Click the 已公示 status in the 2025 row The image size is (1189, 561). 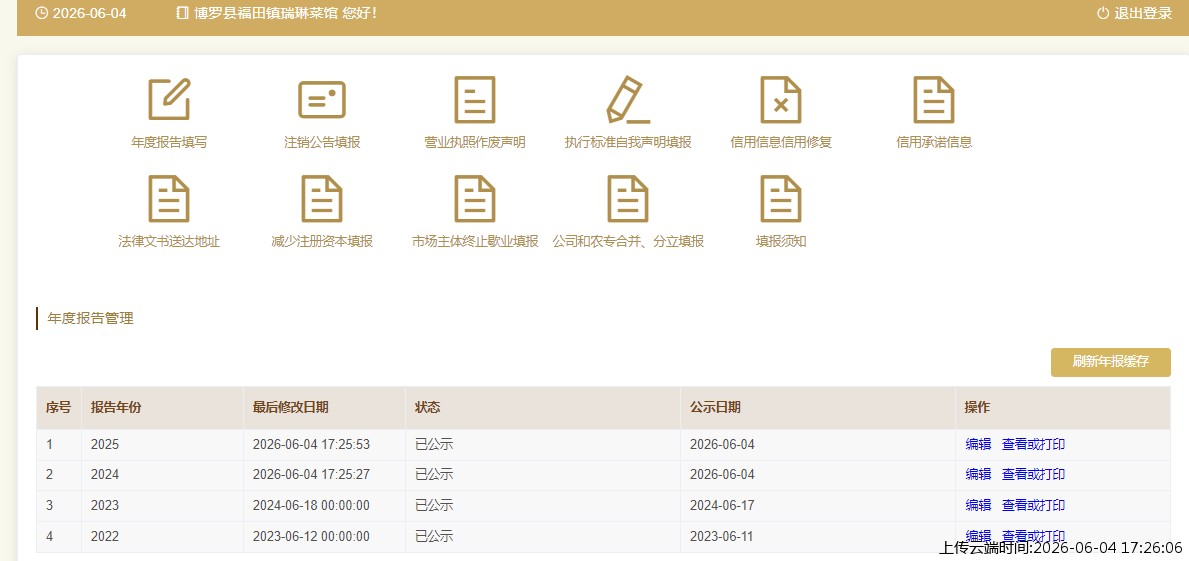pyautogui.click(x=434, y=444)
